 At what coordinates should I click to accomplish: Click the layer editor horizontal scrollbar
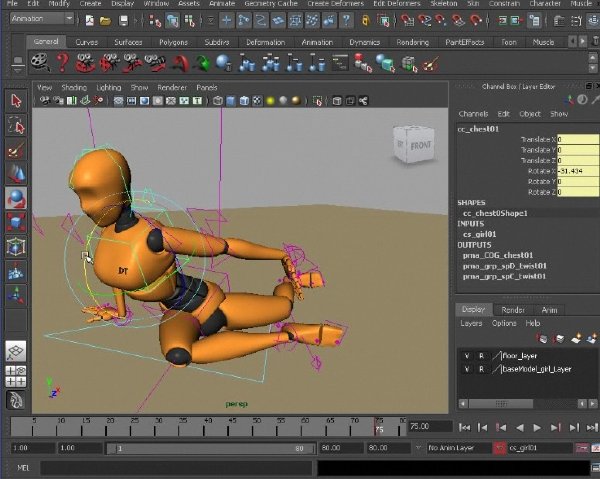point(501,404)
